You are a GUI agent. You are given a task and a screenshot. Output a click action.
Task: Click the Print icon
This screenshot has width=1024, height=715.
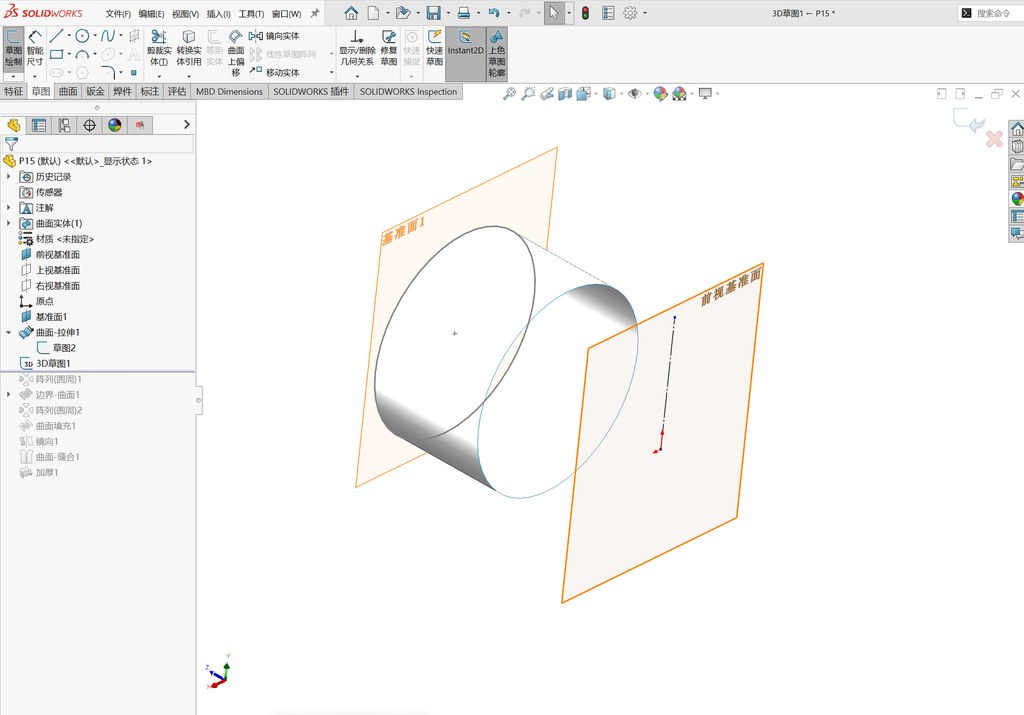464,13
